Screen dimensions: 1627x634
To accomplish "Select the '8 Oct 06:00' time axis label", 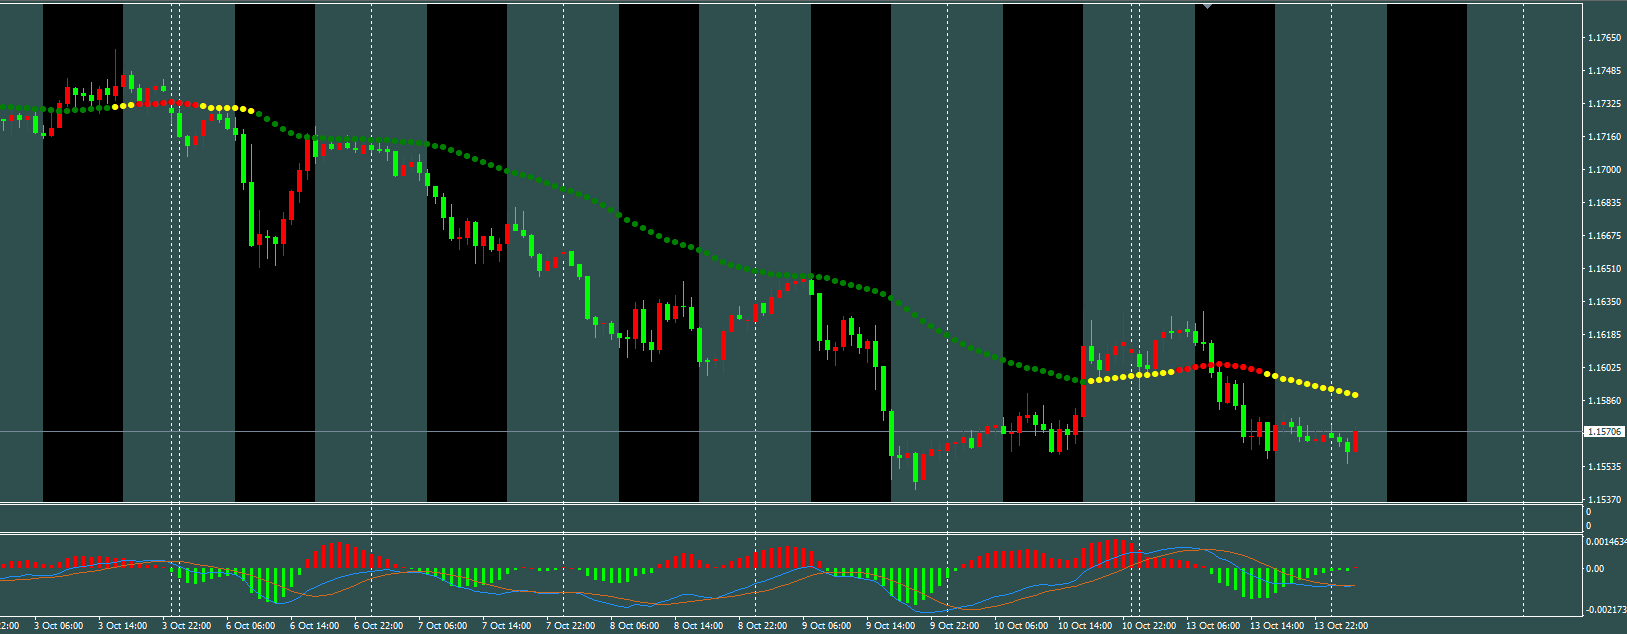I will click(x=634, y=626).
